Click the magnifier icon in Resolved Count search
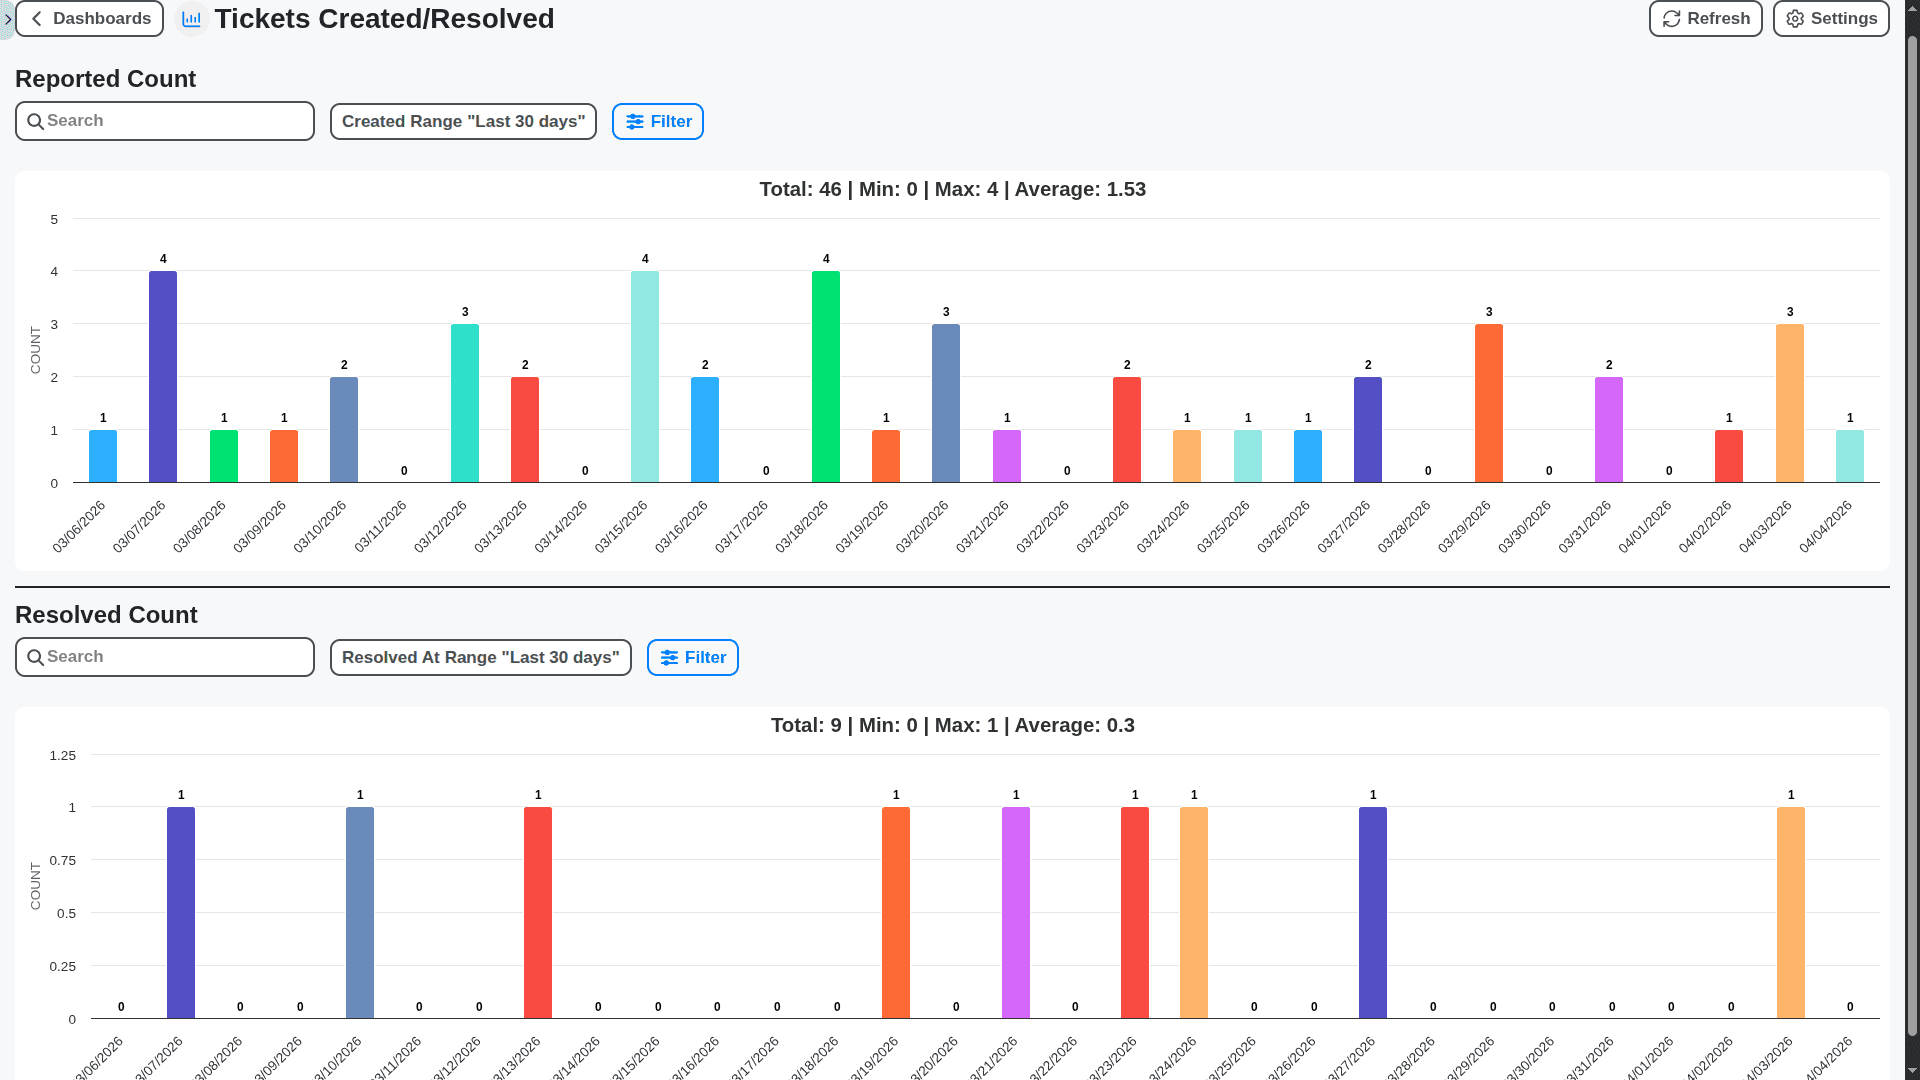This screenshot has height=1080, width=1920. [x=36, y=657]
